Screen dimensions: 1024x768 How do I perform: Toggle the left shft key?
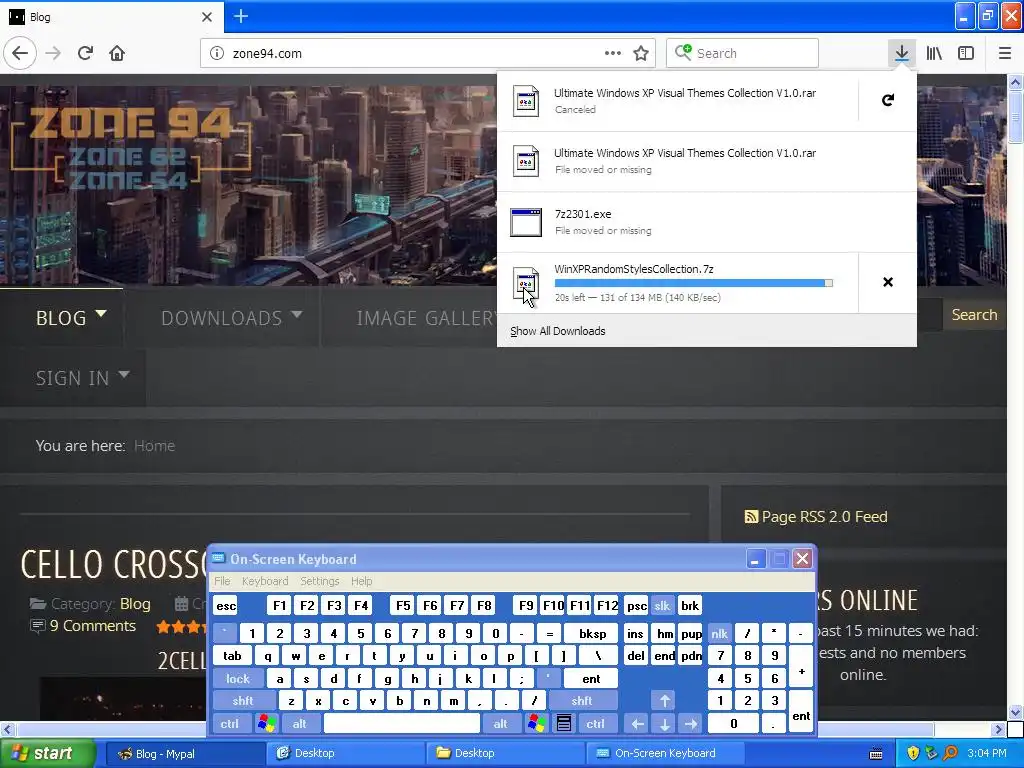[x=244, y=701]
